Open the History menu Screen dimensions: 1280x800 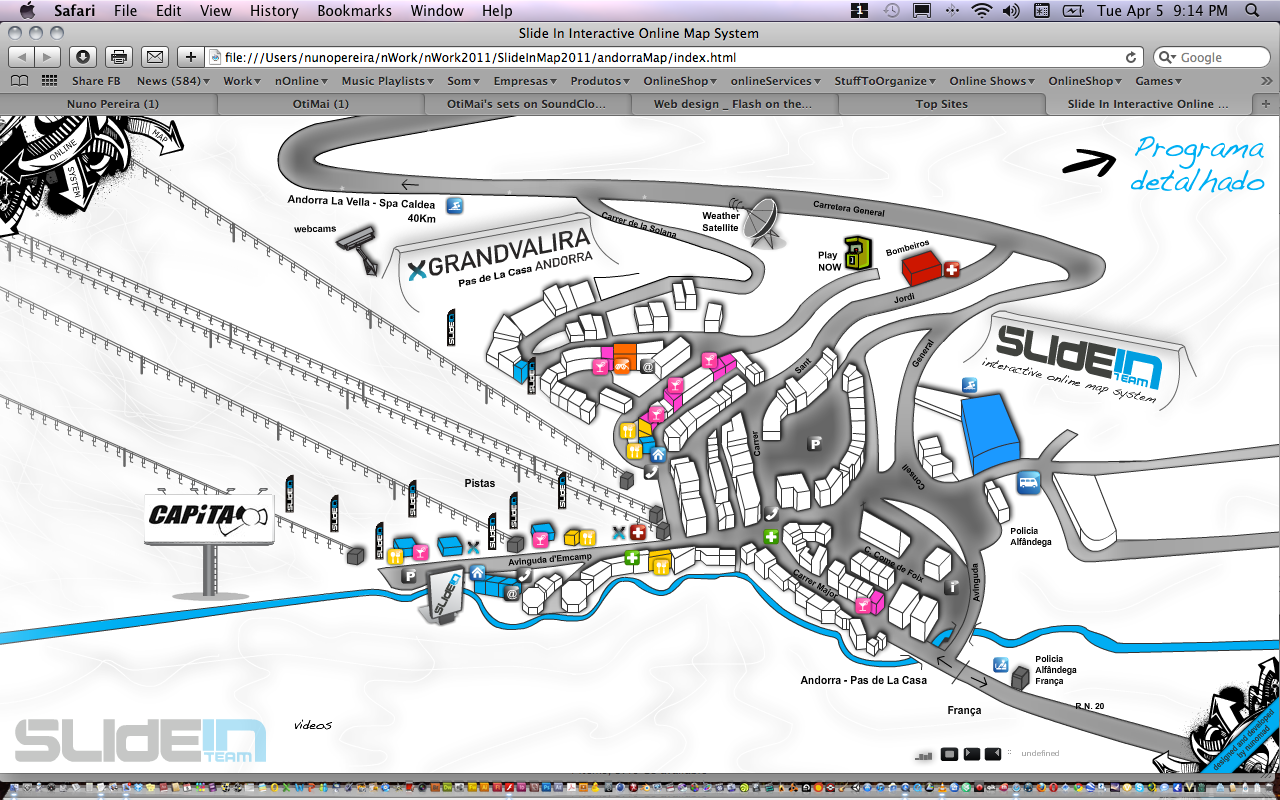coord(274,11)
